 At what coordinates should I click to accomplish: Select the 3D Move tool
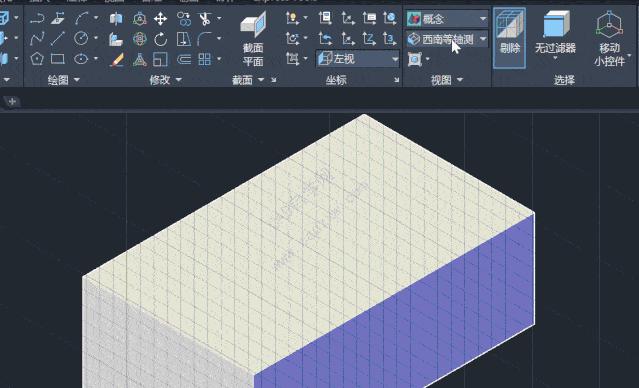coord(140,19)
